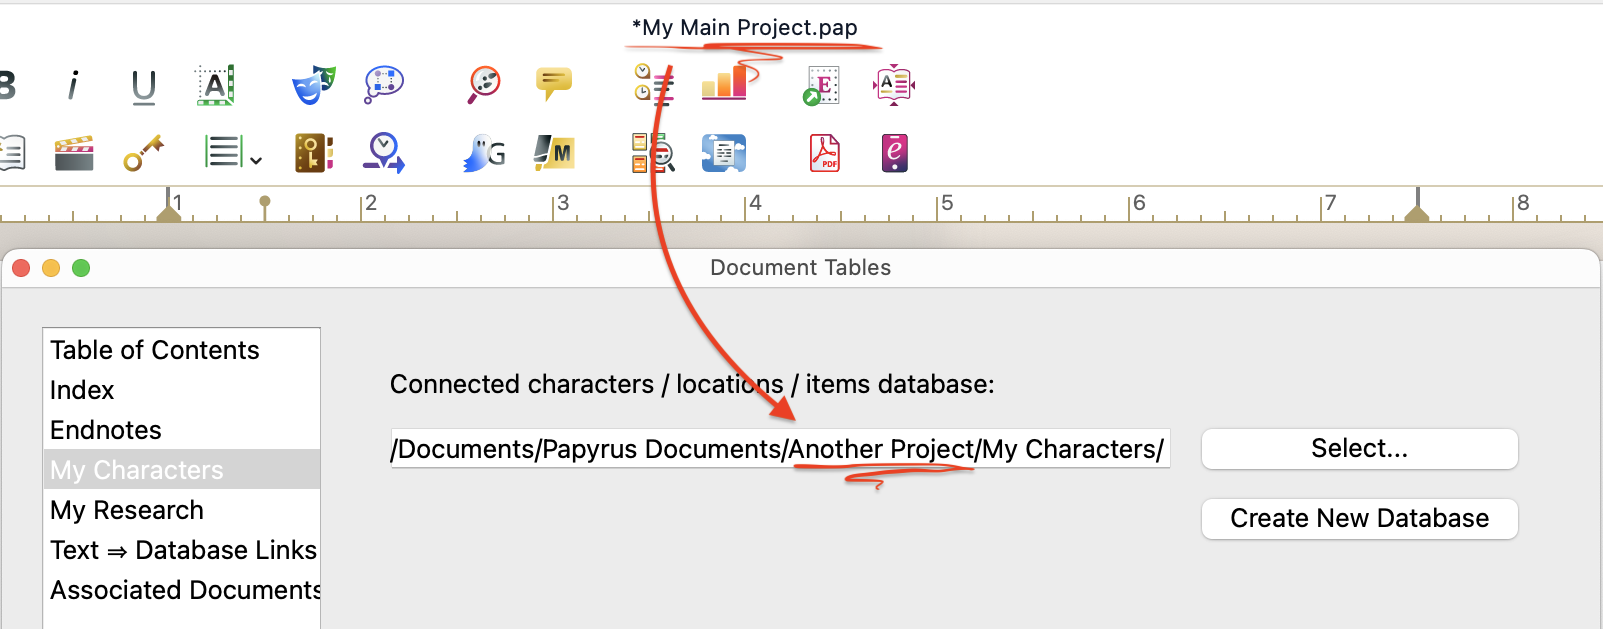Choose Text ⇒ Database Links entry
The width and height of the screenshot is (1603, 629).
[183, 550]
